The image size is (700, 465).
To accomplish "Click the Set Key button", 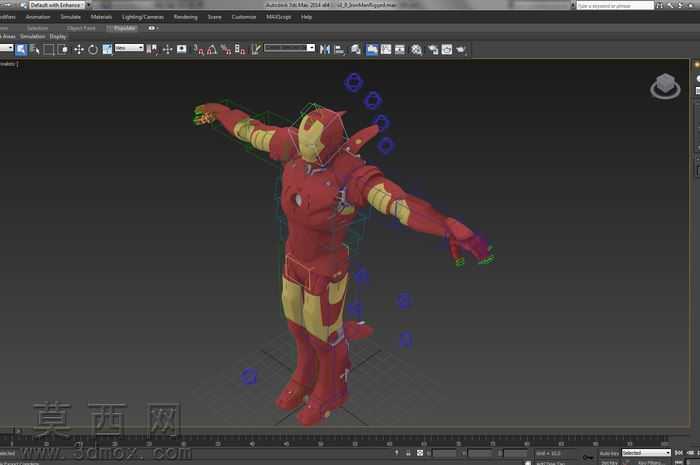I will (x=609, y=462).
